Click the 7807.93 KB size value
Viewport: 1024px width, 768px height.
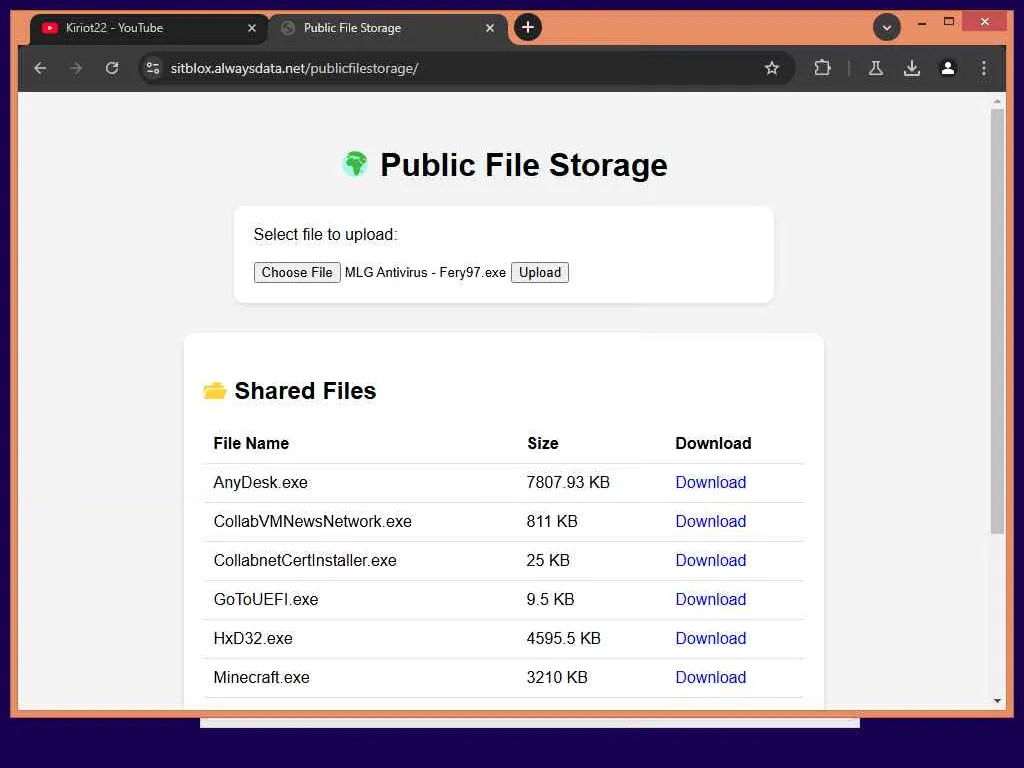click(568, 483)
